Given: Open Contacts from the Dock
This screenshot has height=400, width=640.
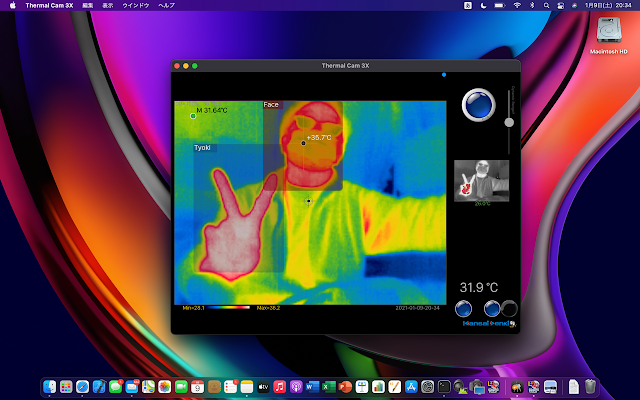Looking at the screenshot, I should (x=214, y=386).
